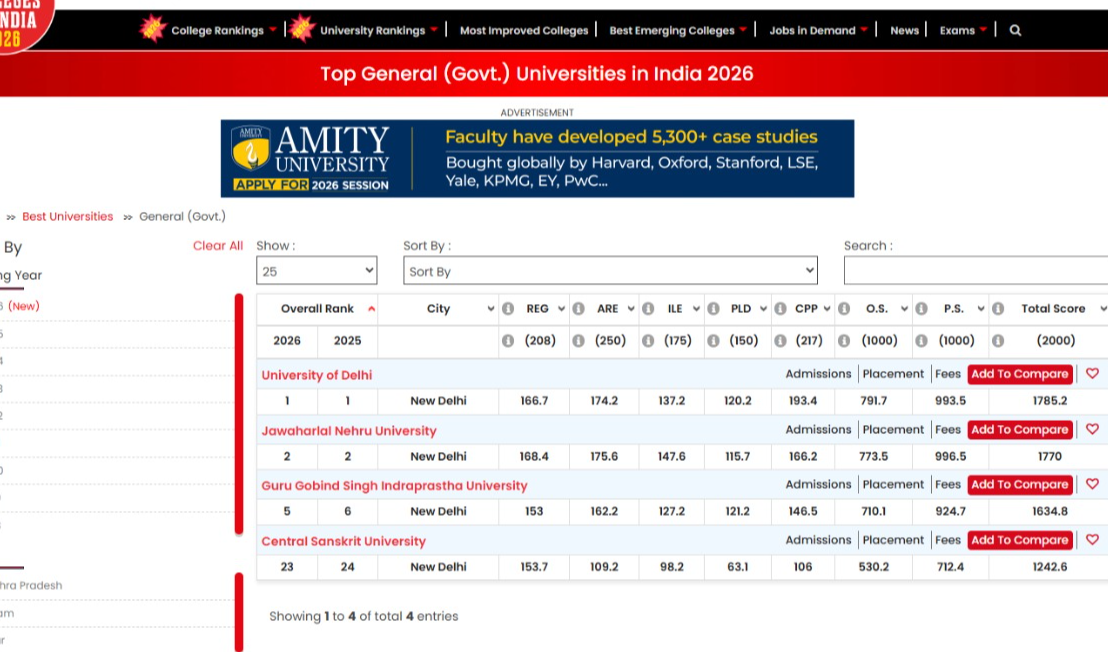View Placement for Guru Gobind Singh Indraprastha
1108x652 pixels.
(893, 485)
